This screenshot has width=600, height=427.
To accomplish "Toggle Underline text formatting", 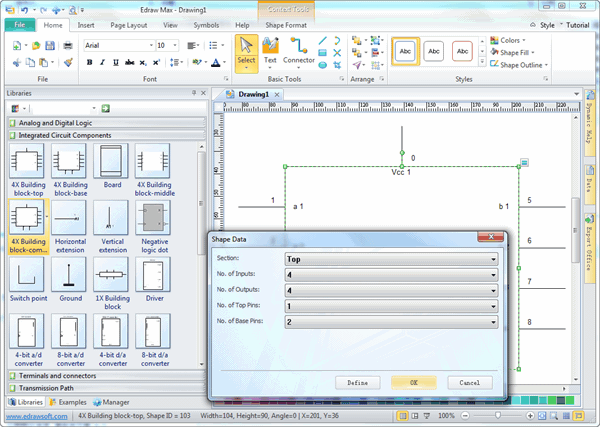I will (115, 62).
